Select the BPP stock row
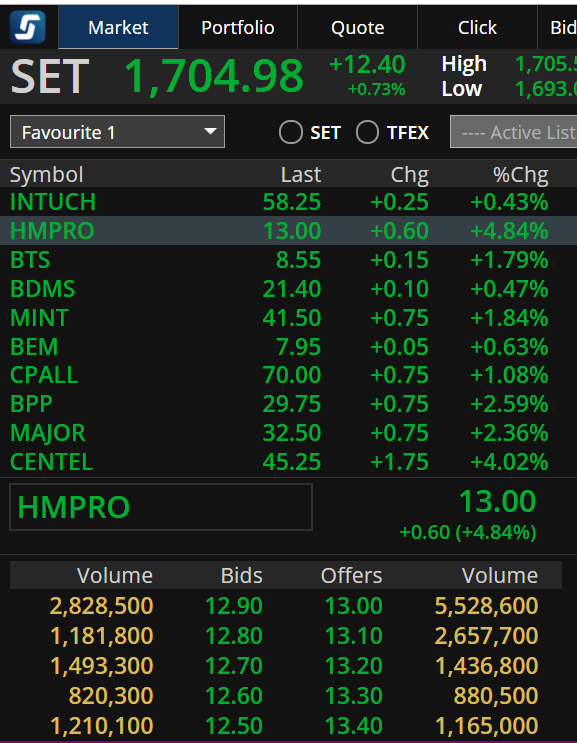577x743 pixels. tap(288, 404)
